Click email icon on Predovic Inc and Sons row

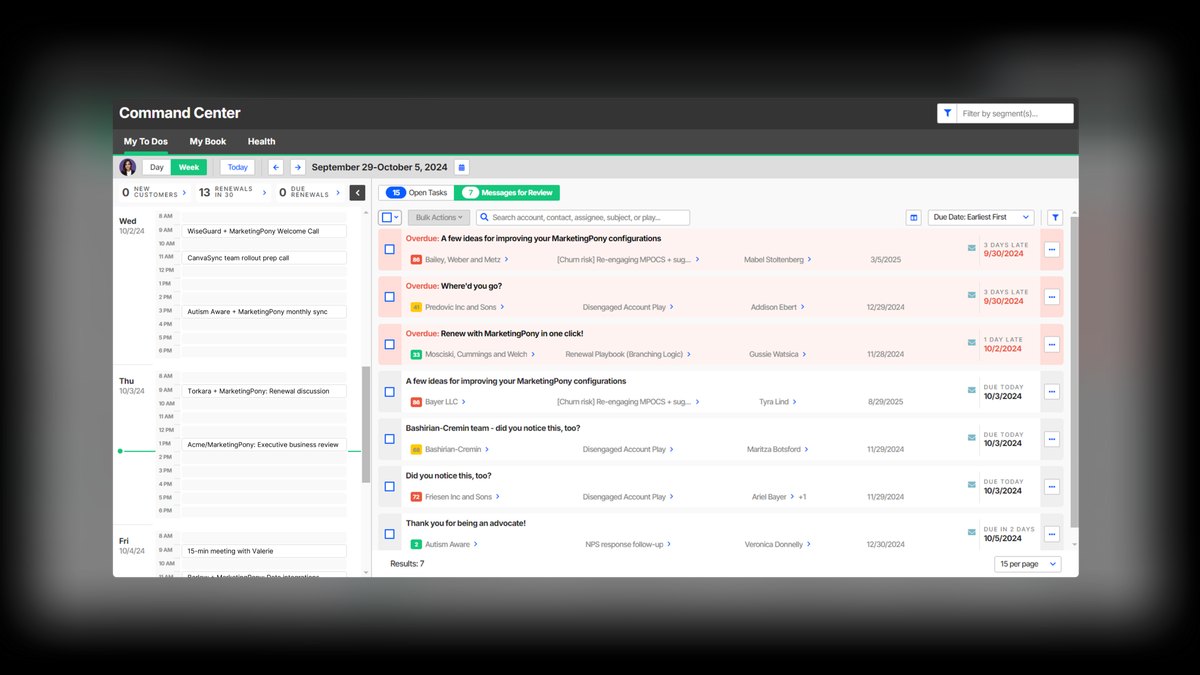click(972, 295)
